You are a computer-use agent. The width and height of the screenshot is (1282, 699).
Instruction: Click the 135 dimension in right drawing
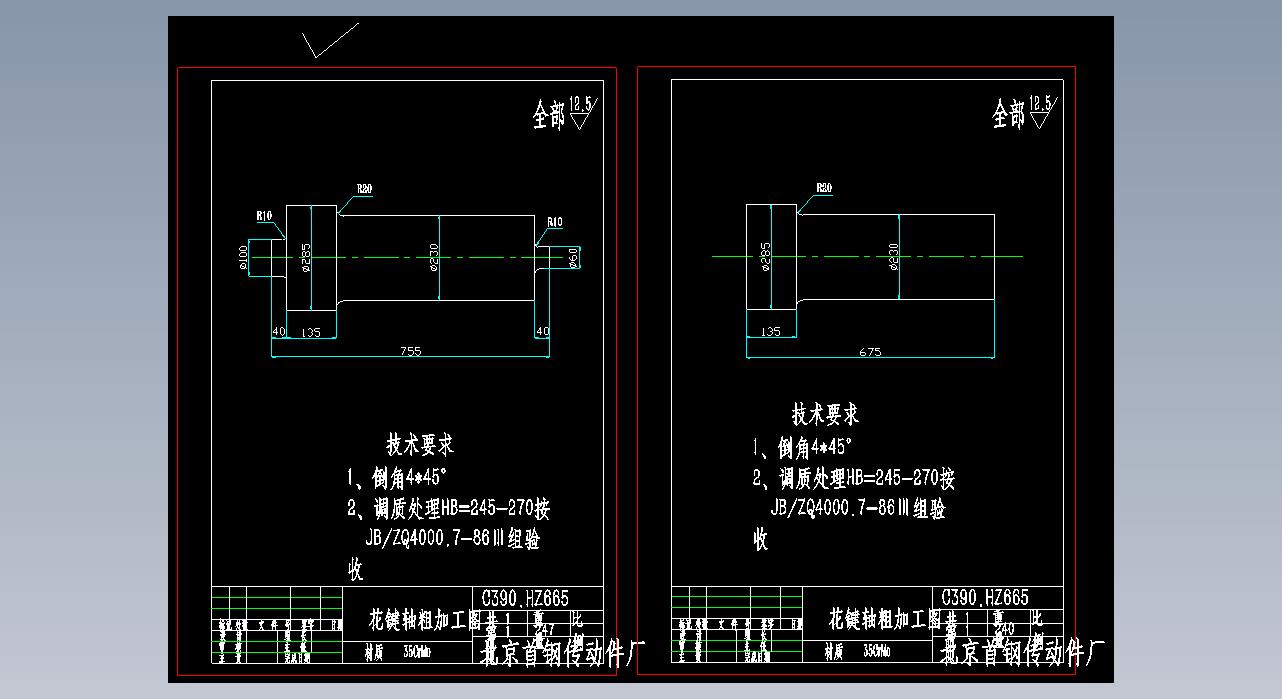click(771, 332)
